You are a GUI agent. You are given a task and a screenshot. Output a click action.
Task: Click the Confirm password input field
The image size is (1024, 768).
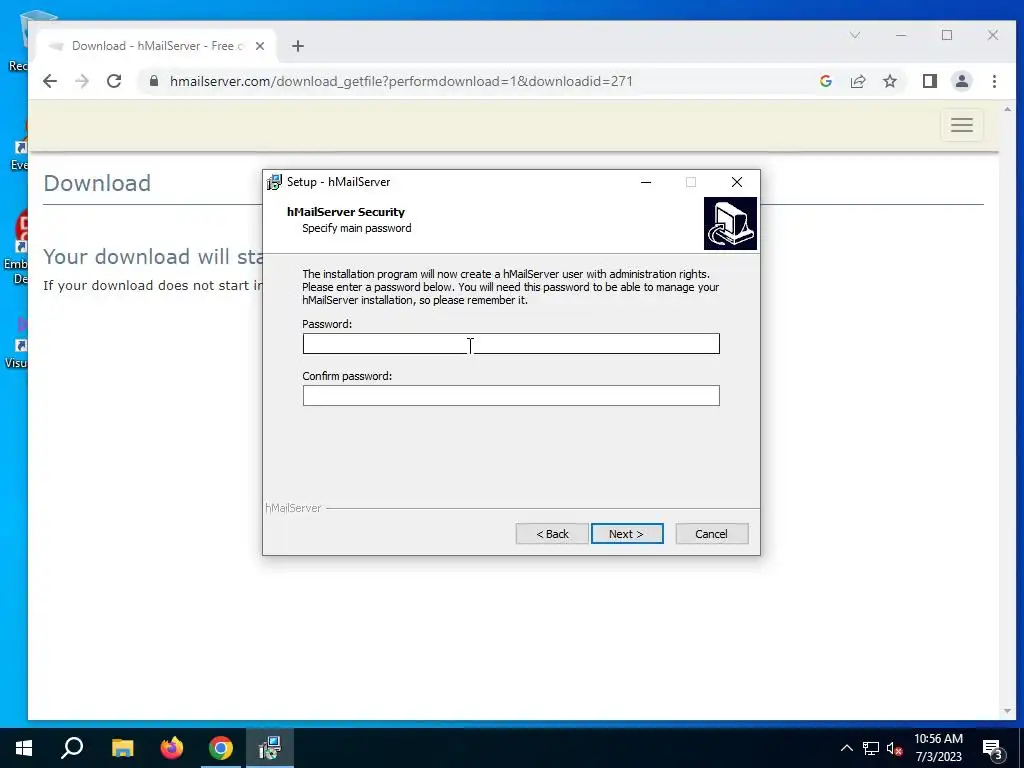pyautogui.click(x=511, y=395)
